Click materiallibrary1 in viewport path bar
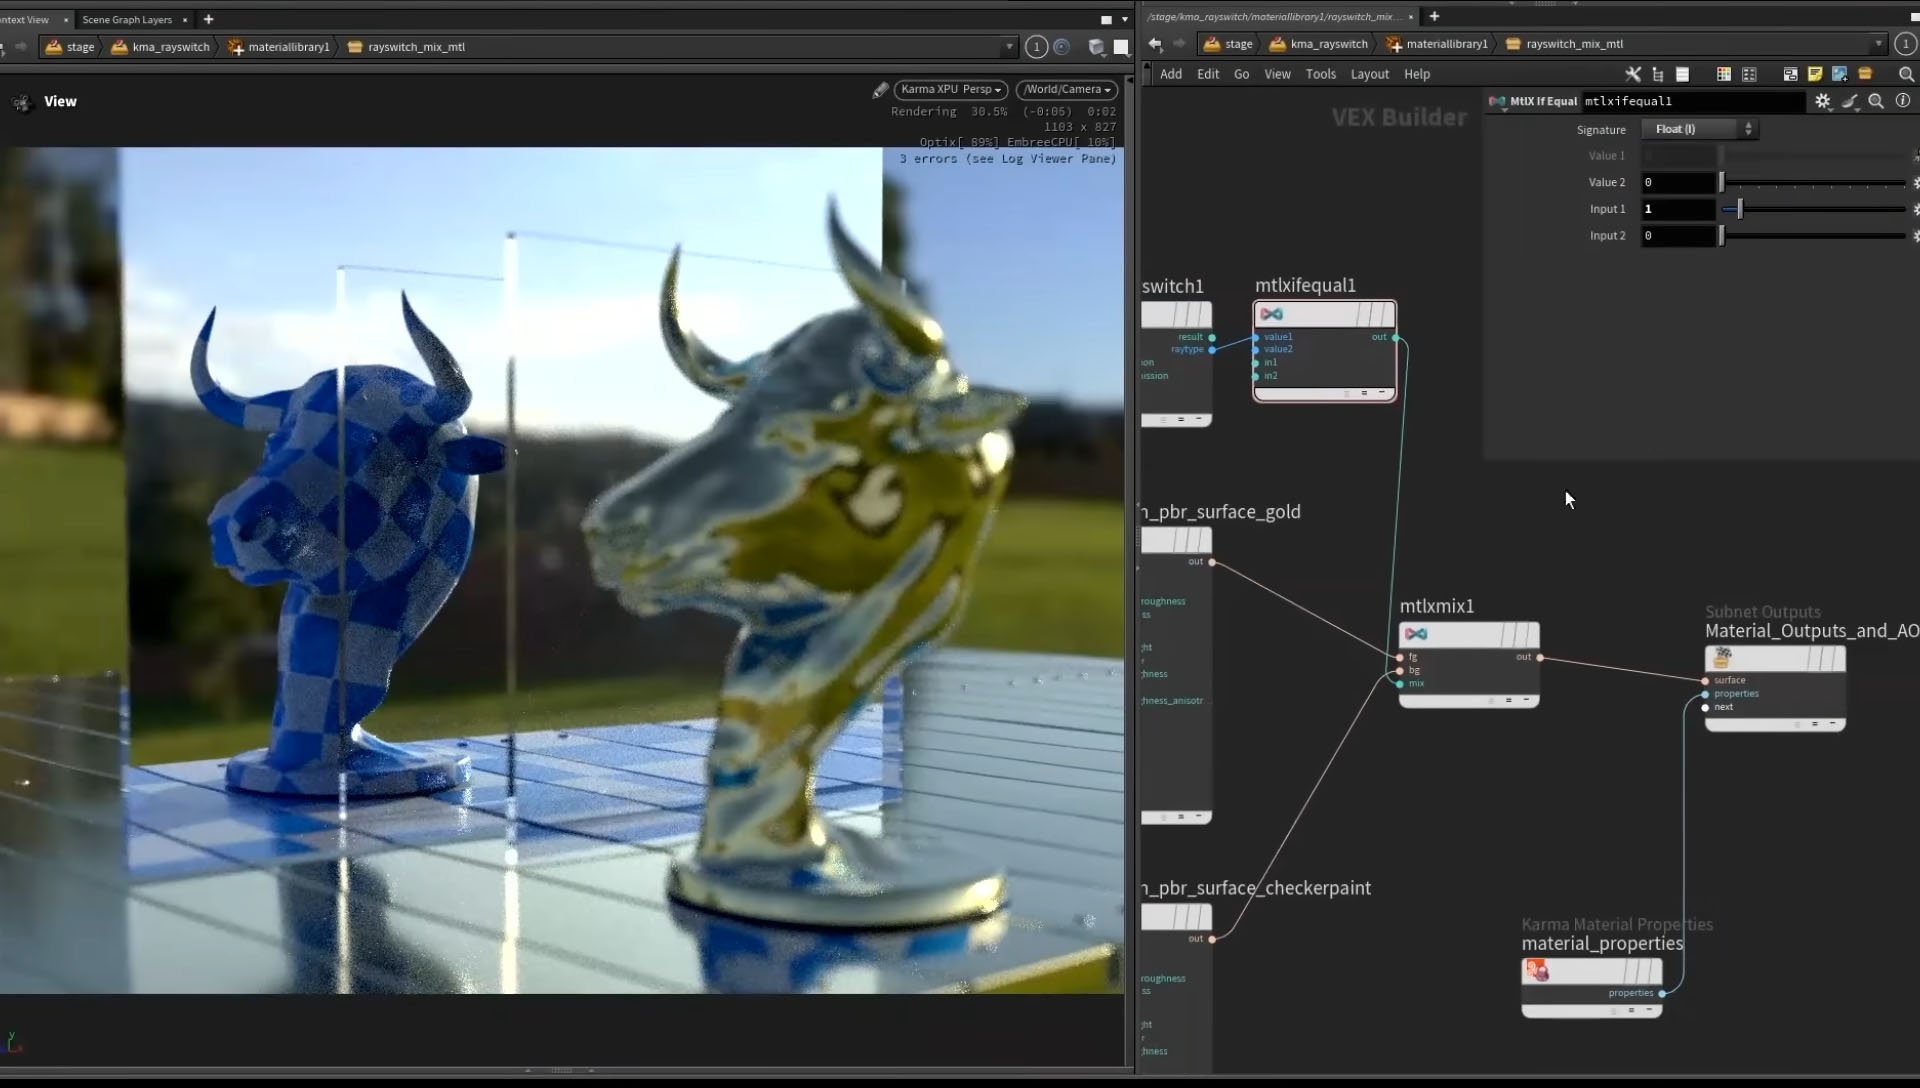1920x1088 pixels. [279, 46]
